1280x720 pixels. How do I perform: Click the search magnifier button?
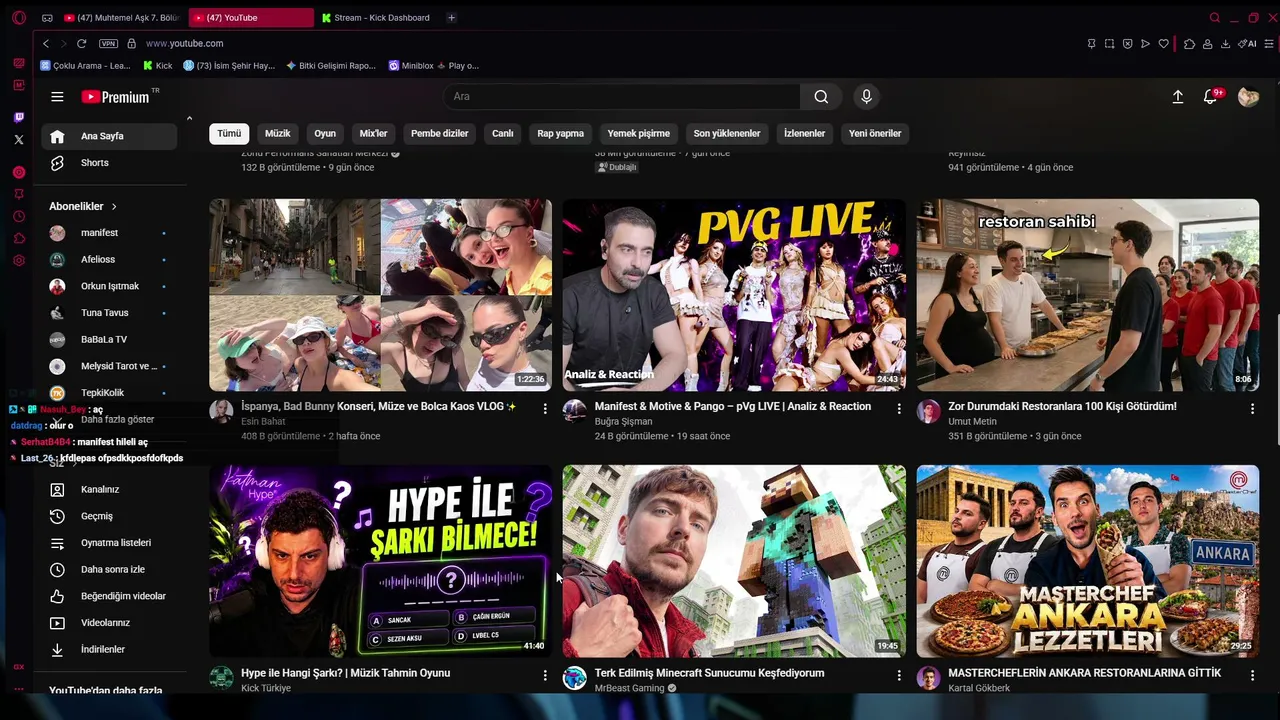(821, 97)
